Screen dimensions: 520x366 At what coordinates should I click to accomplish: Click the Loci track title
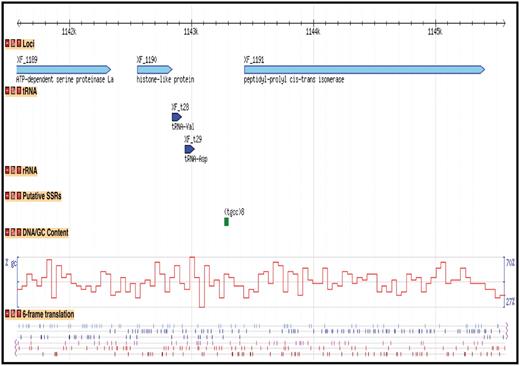(28, 44)
